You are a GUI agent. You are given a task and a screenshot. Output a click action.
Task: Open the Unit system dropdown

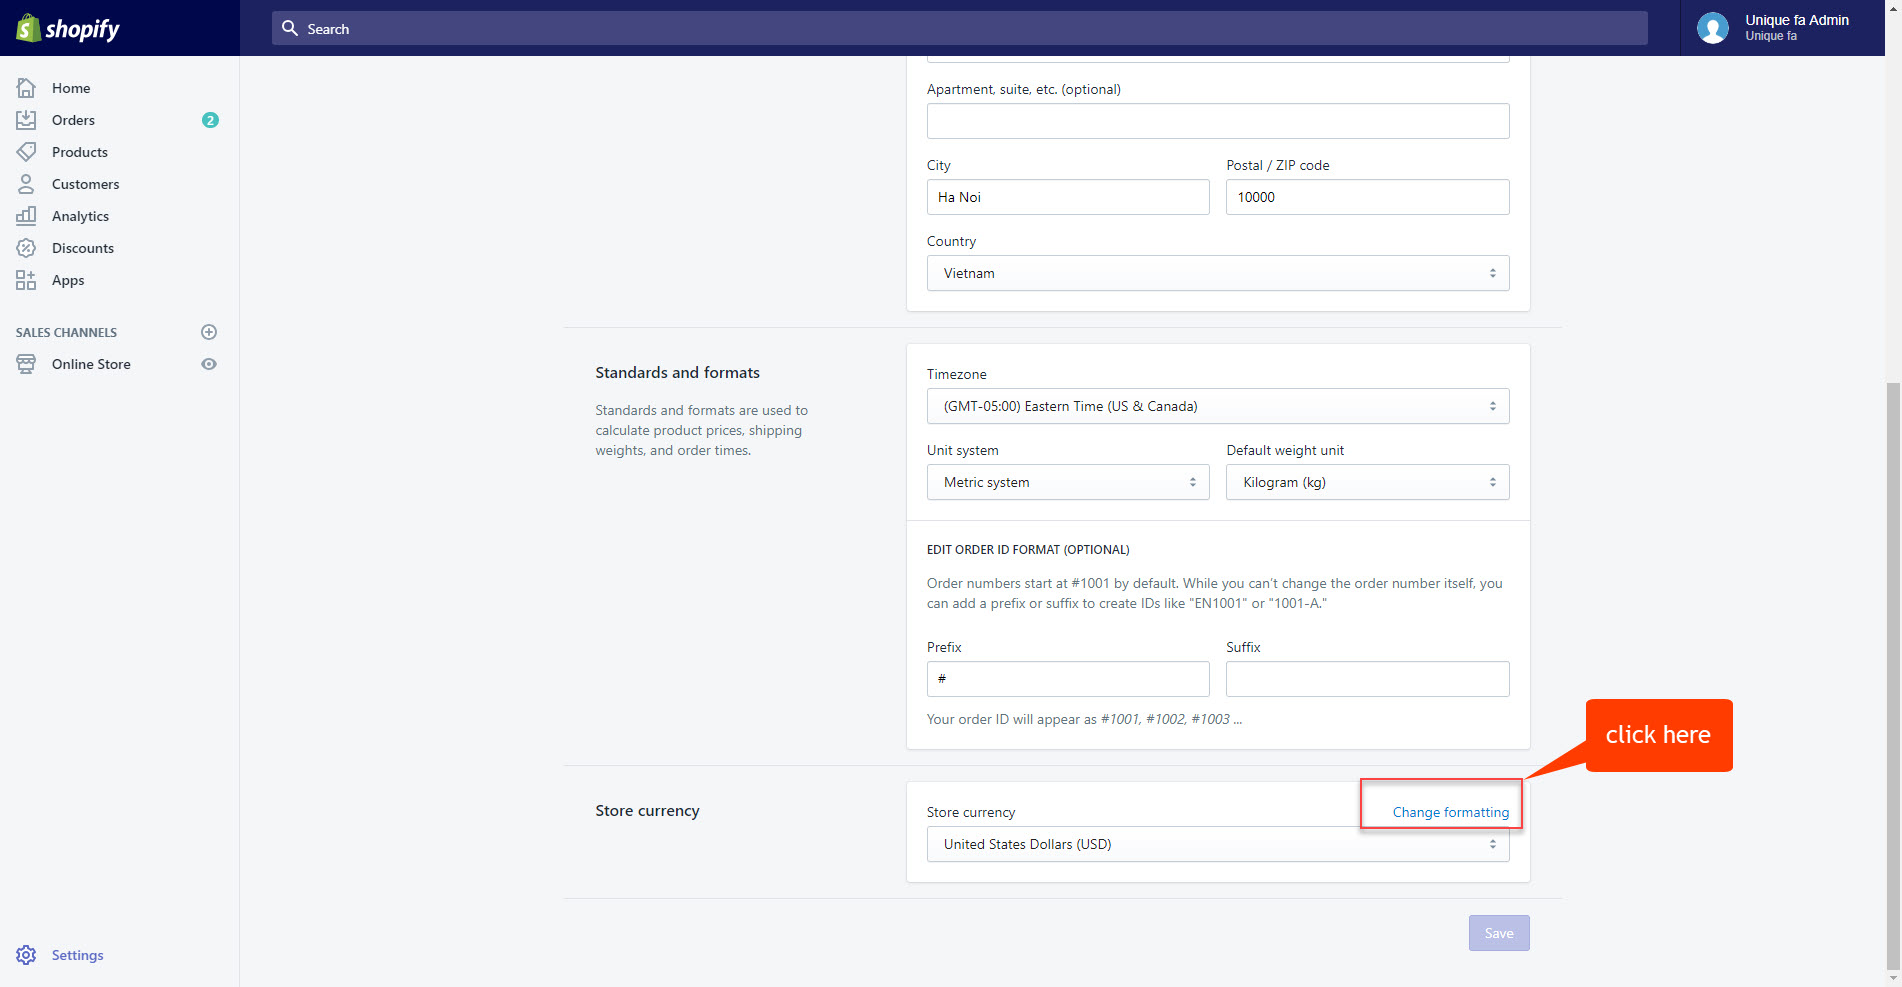pos(1068,482)
